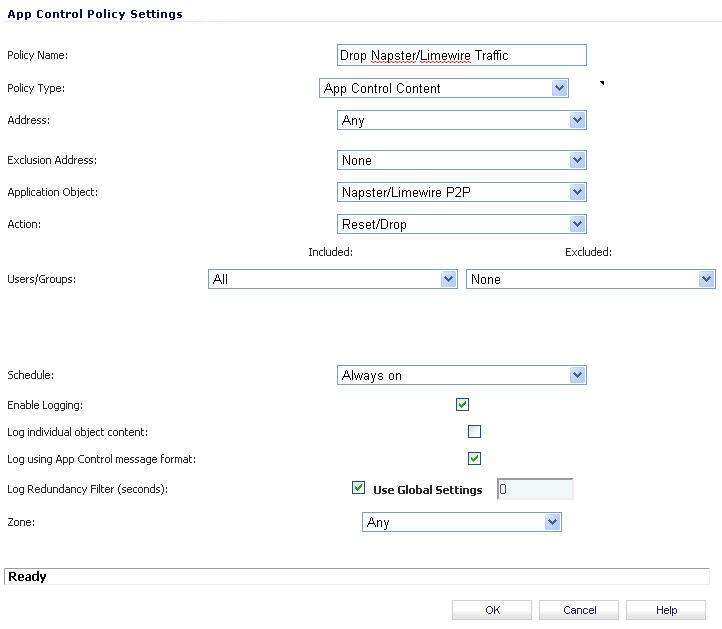Open the Zone dropdown

tap(461, 522)
